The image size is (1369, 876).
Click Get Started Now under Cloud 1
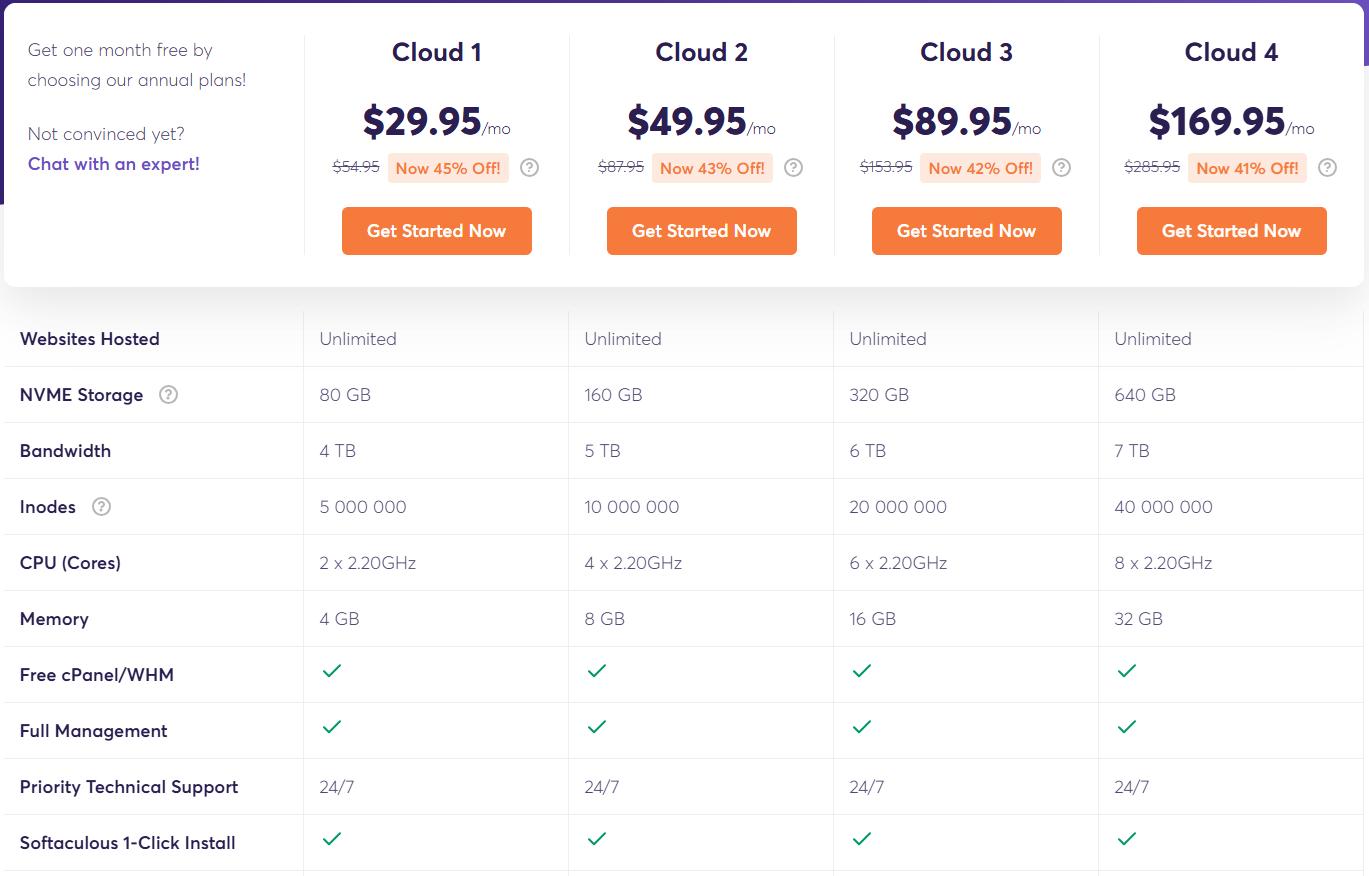[x=436, y=230]
